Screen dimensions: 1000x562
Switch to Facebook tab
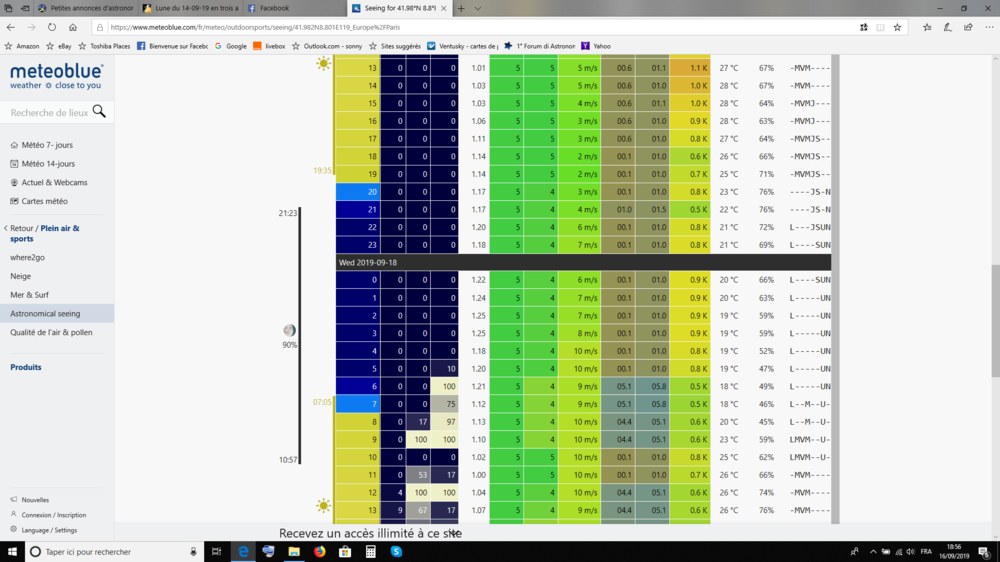coord(295,8)
